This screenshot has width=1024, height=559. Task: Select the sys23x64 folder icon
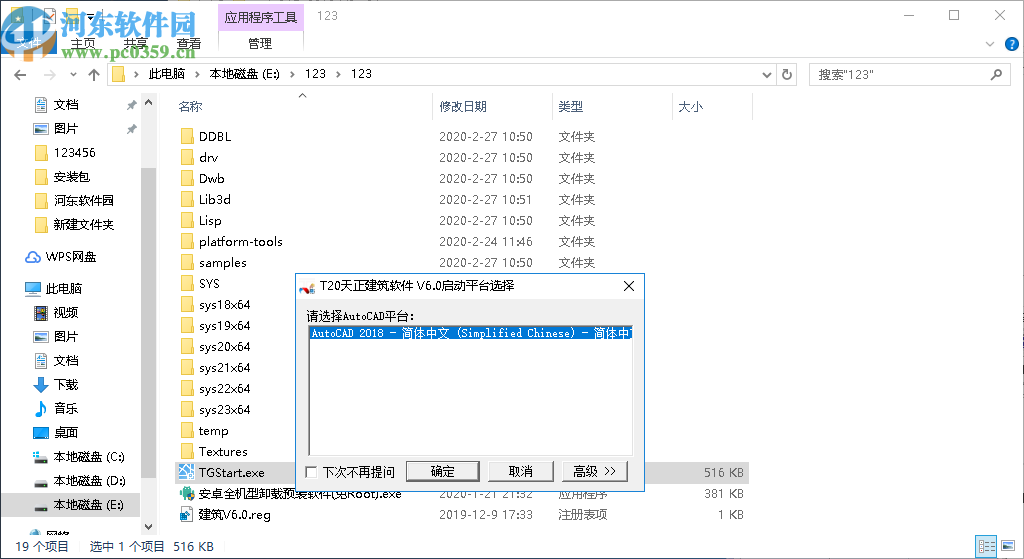(187, 409)
